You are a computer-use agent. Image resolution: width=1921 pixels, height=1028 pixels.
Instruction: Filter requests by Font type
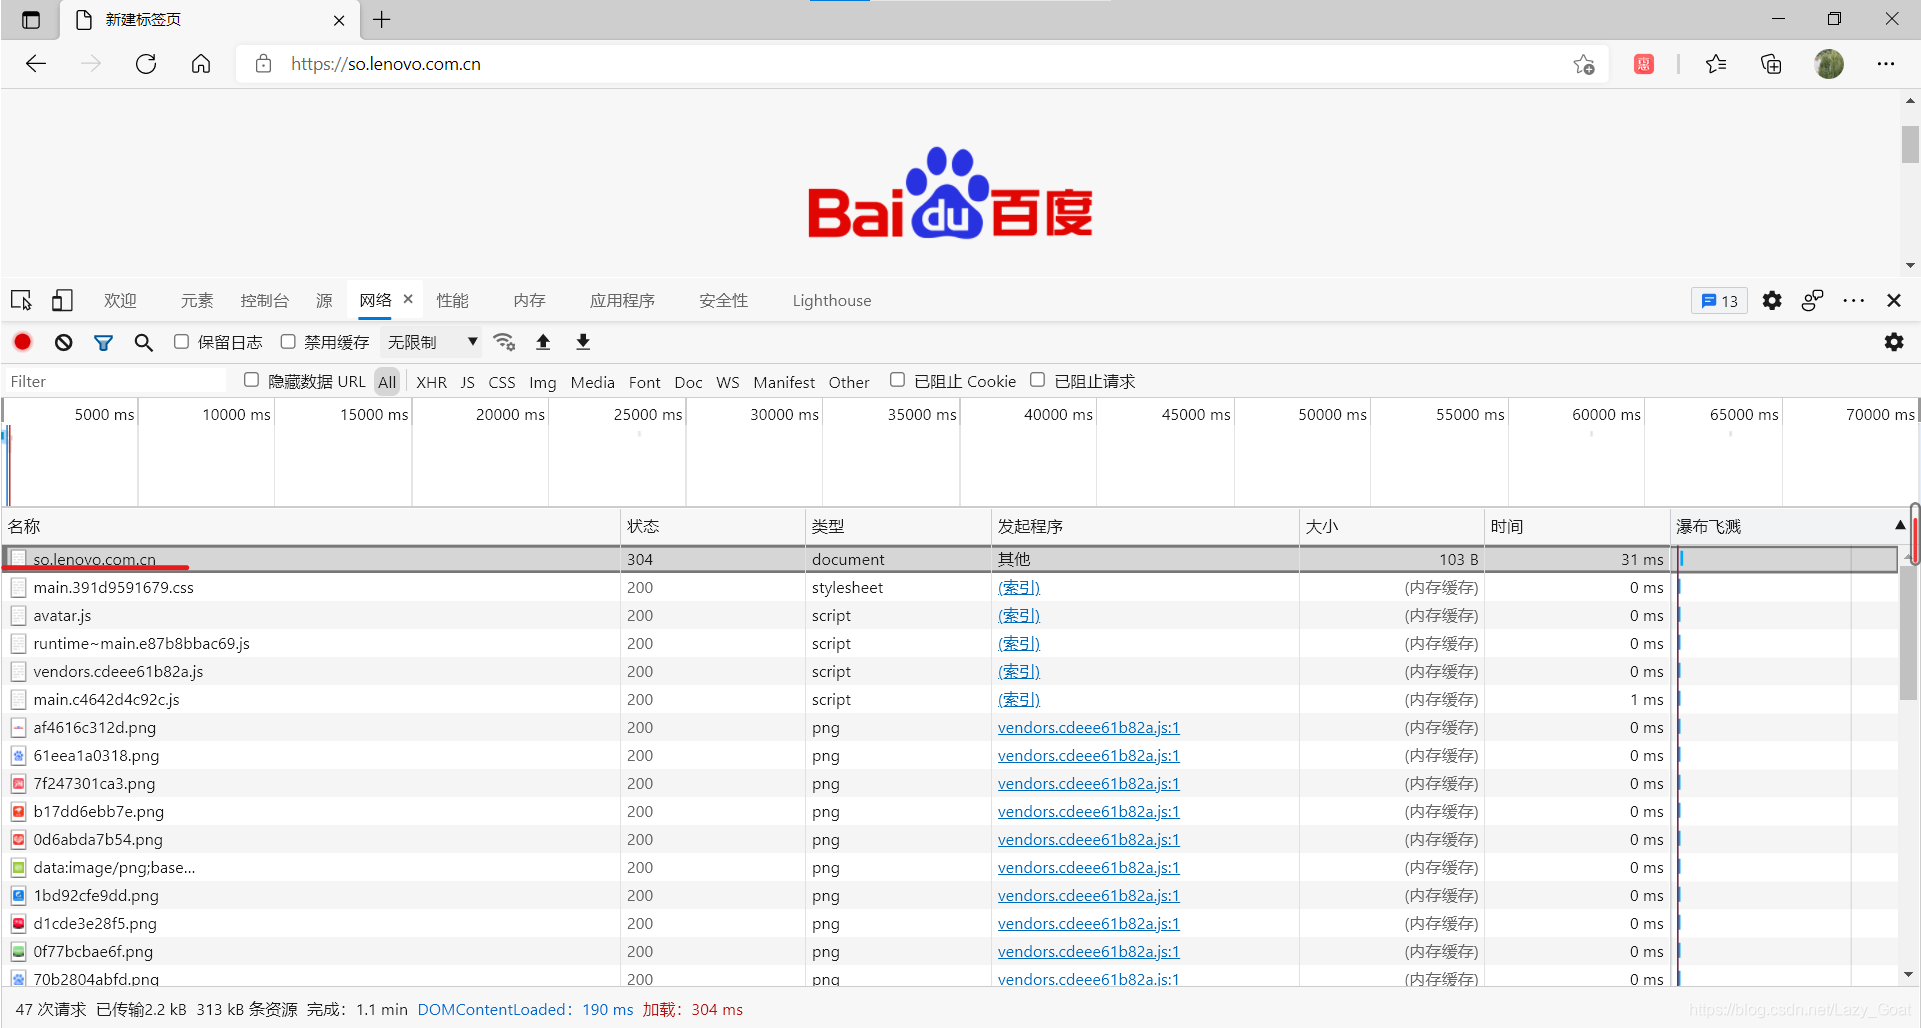pyautogui.click(x=645, y=382)
